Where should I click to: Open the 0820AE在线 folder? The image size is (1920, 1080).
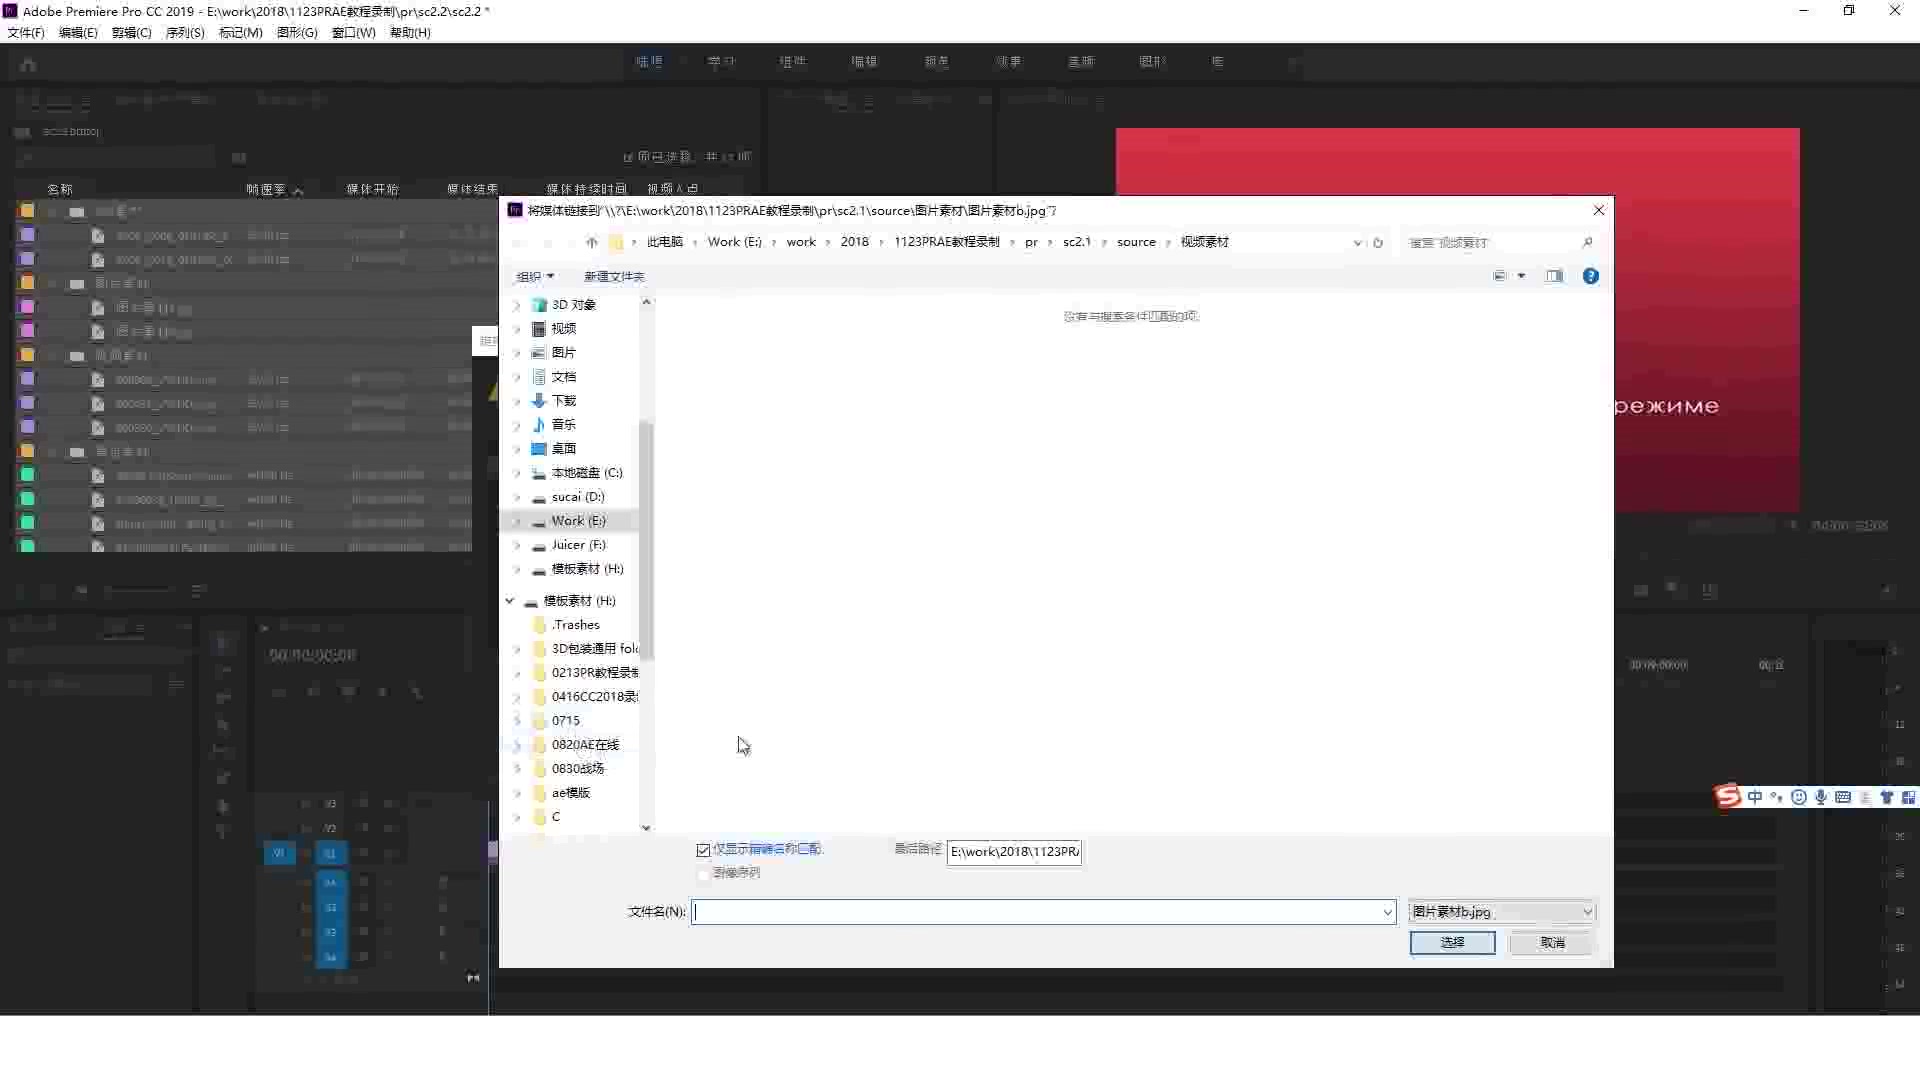[x=585, y=745]
